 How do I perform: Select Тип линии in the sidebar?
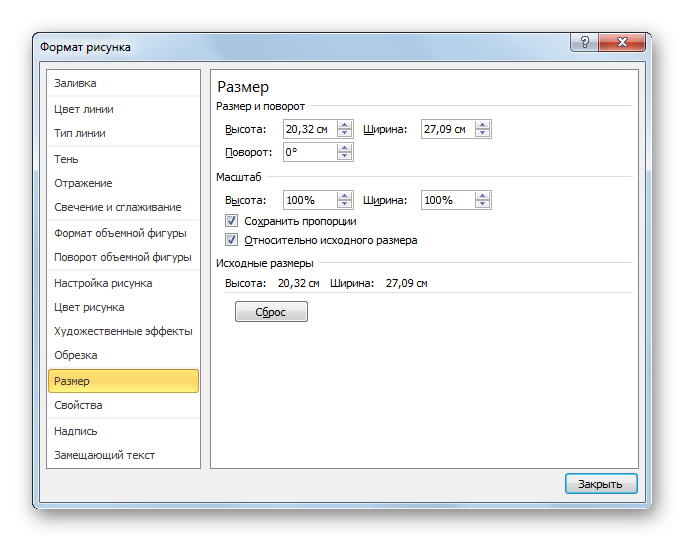123,133
